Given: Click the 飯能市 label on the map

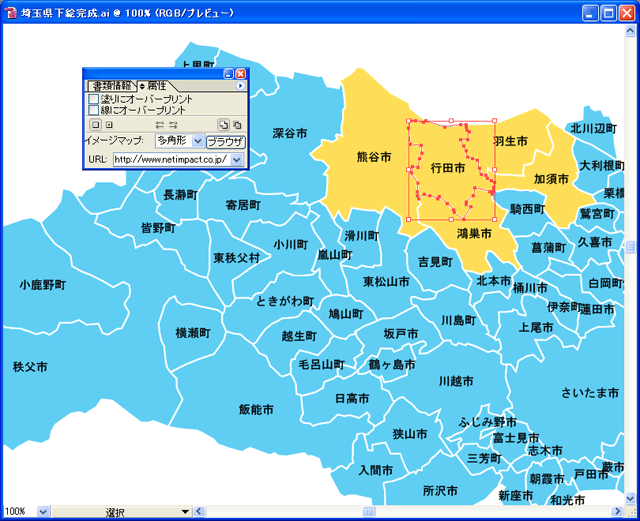Looking at the screenshot, I should coord(256,409).
